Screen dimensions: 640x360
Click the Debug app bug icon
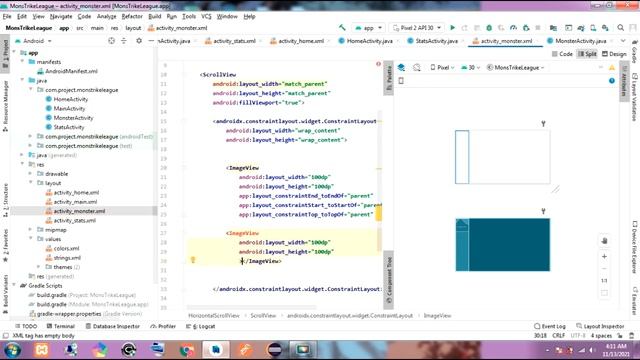(489, 28)
